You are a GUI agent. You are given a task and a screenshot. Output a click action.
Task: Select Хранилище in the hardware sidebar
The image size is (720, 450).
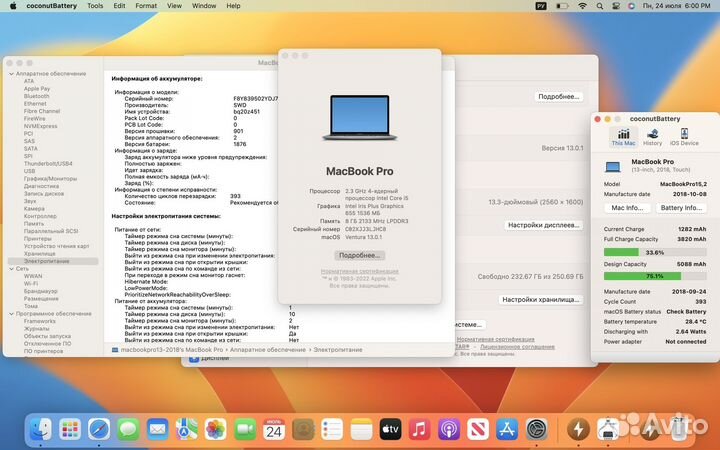(39, 253)
